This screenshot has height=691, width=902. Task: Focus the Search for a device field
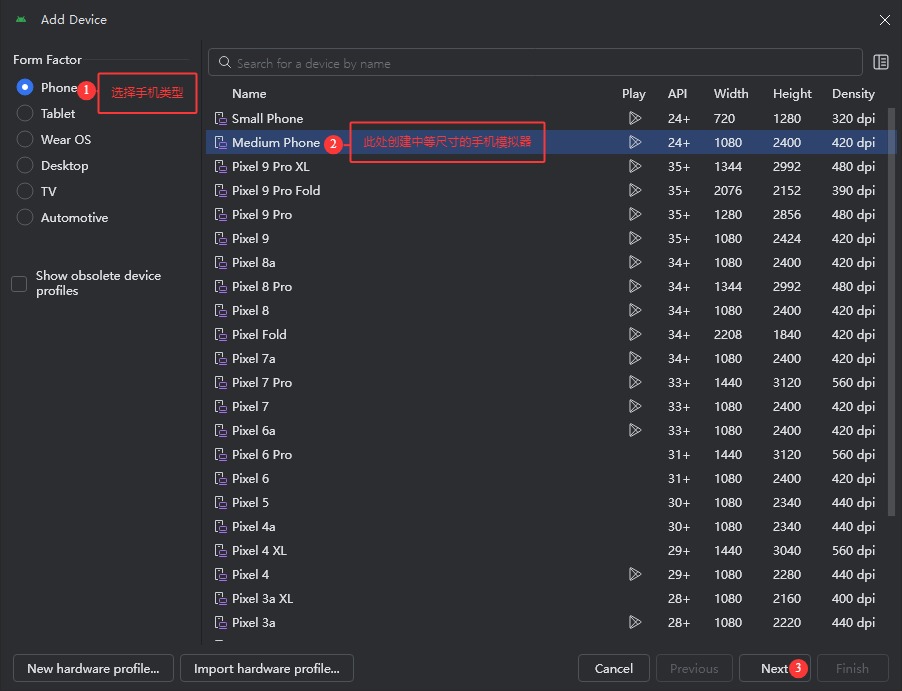[x=535, y=63]
